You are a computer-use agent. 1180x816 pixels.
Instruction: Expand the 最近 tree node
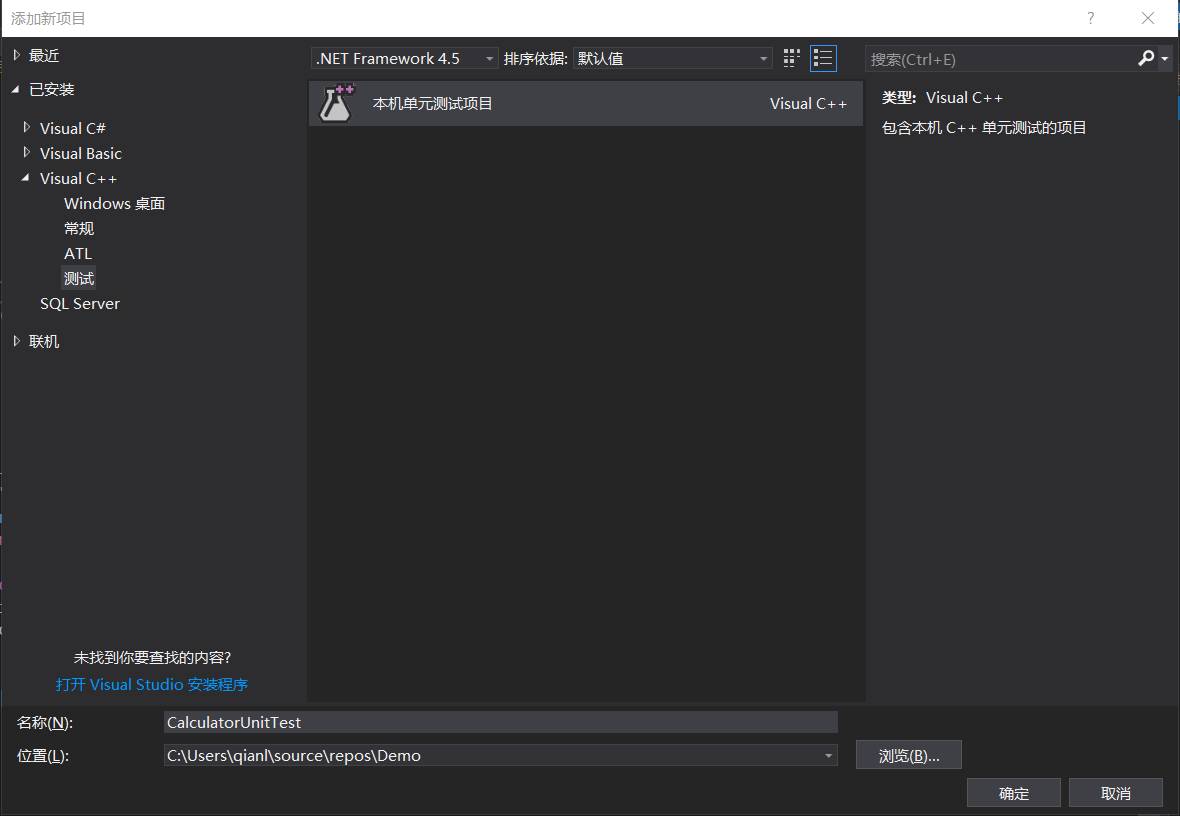17,55
